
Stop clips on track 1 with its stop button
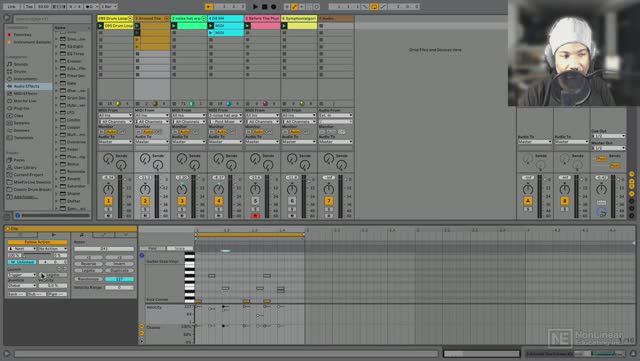point(100,104)
